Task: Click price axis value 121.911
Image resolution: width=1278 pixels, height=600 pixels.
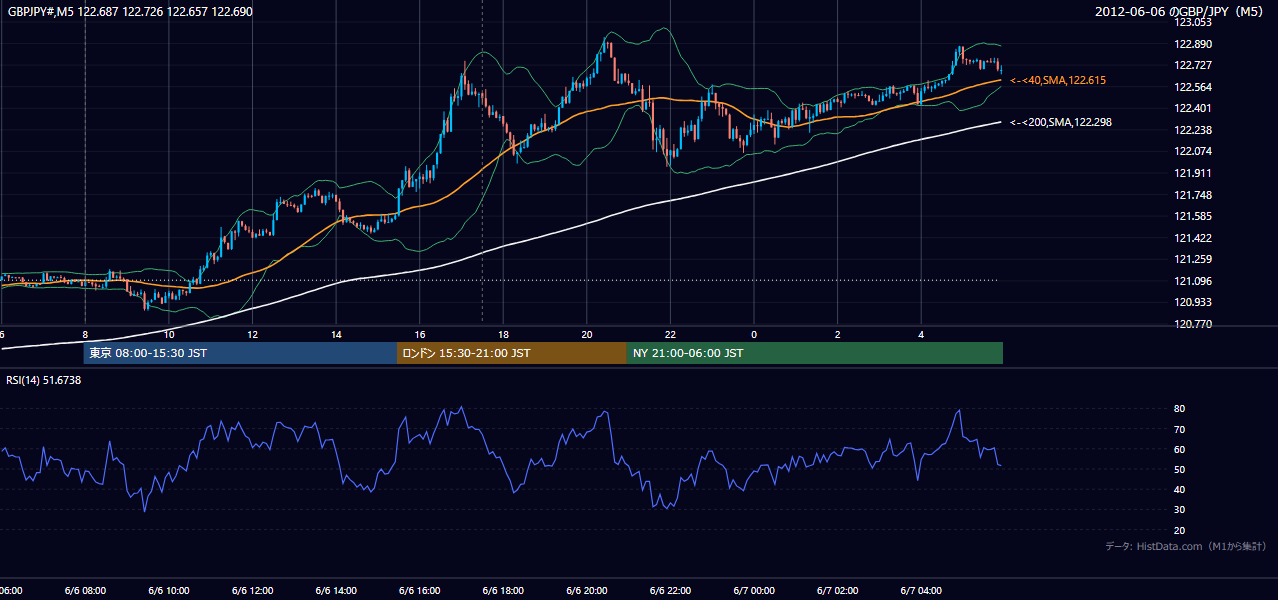Action: point(1193,173)
